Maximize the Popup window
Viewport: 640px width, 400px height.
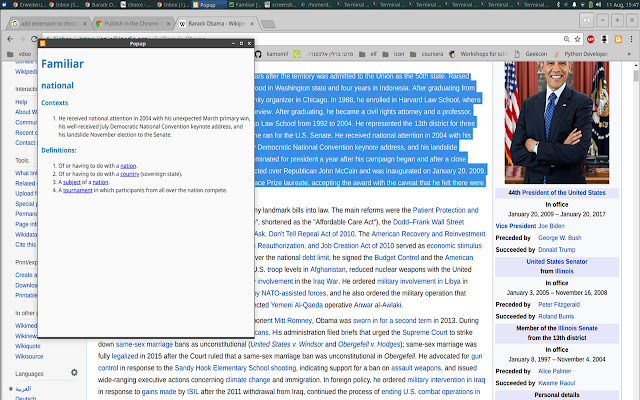point(240,44)
